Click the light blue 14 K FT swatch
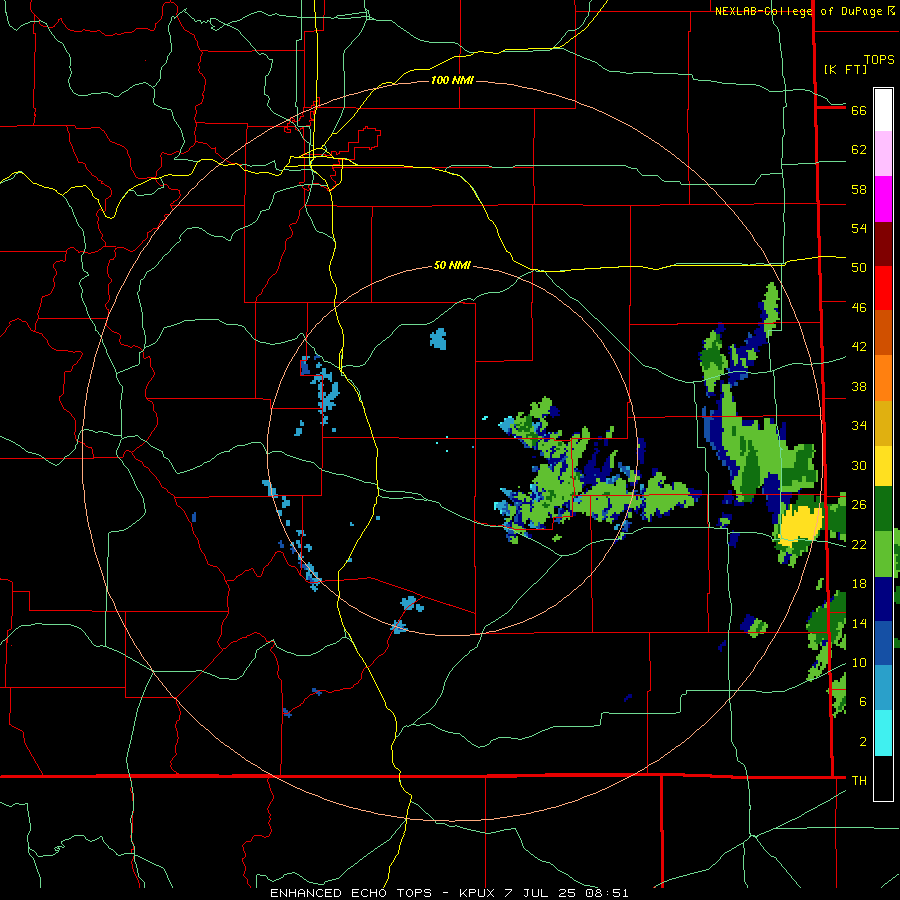 tap(883, 688)
